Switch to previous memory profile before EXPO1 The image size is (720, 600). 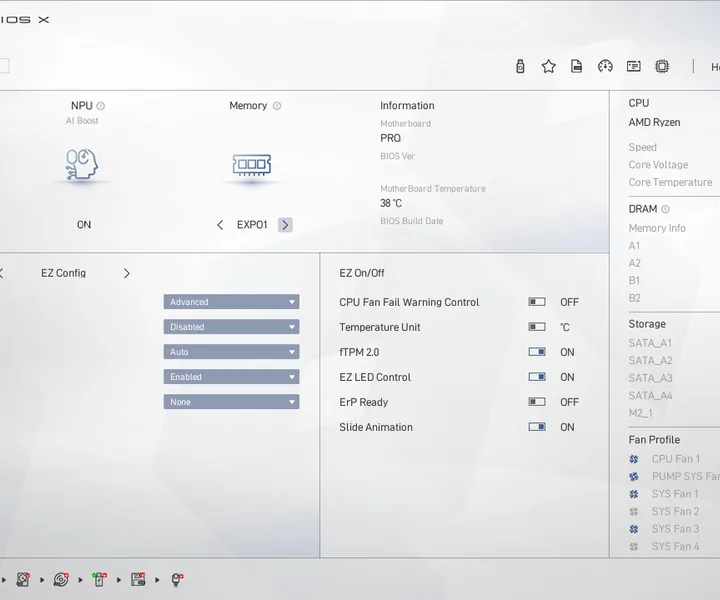pos(220,225)
